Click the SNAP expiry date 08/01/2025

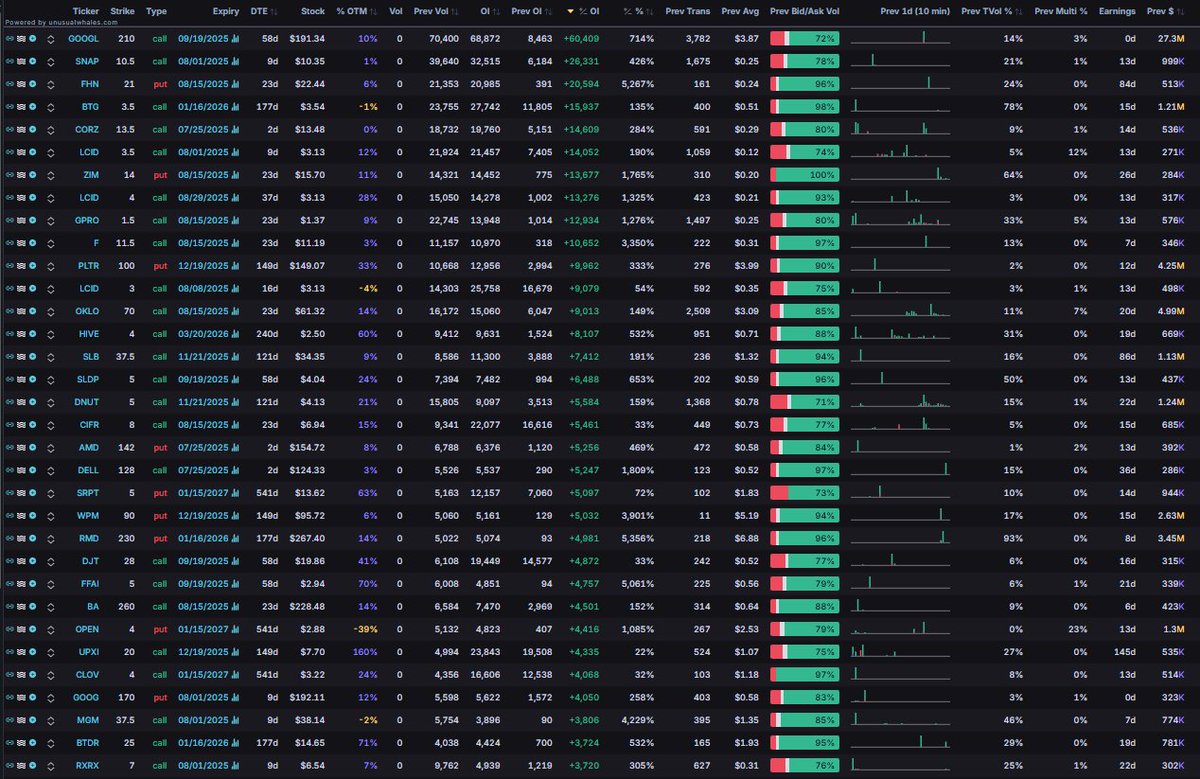203,60
